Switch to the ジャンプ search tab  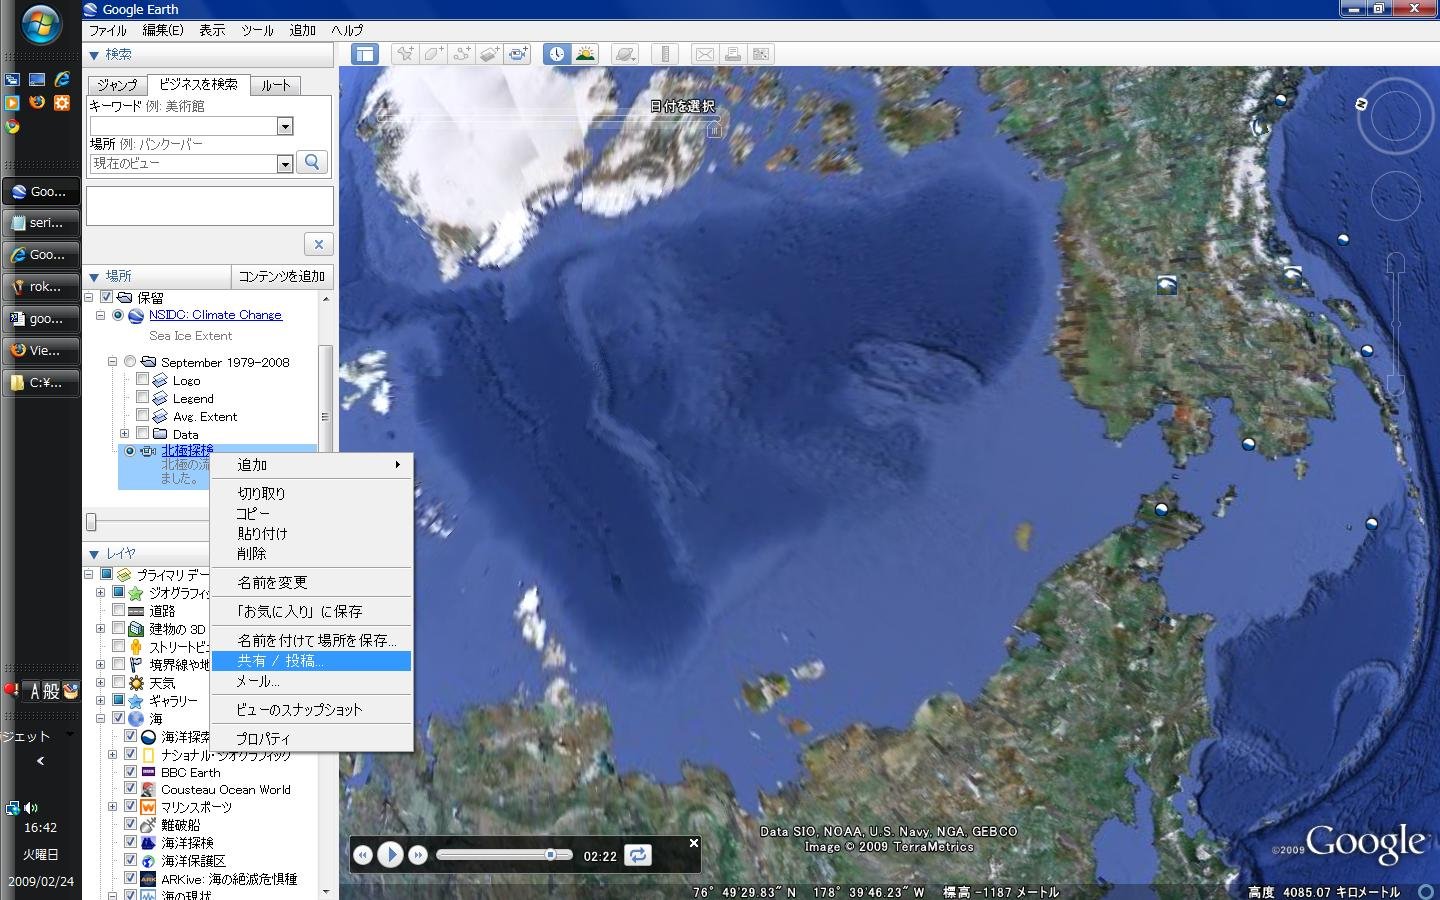pyautogui.click(x=117, y=85)
